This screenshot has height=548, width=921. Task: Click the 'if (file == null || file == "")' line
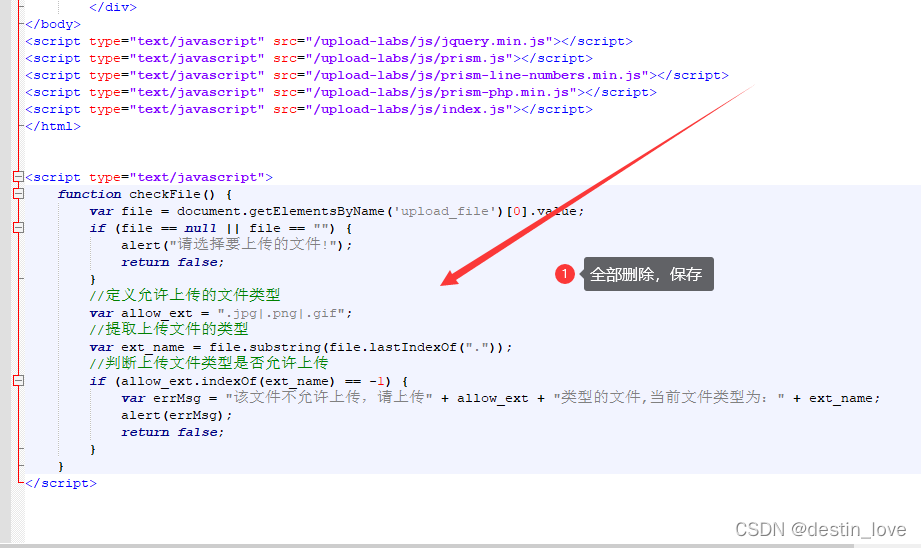point(221,228)
